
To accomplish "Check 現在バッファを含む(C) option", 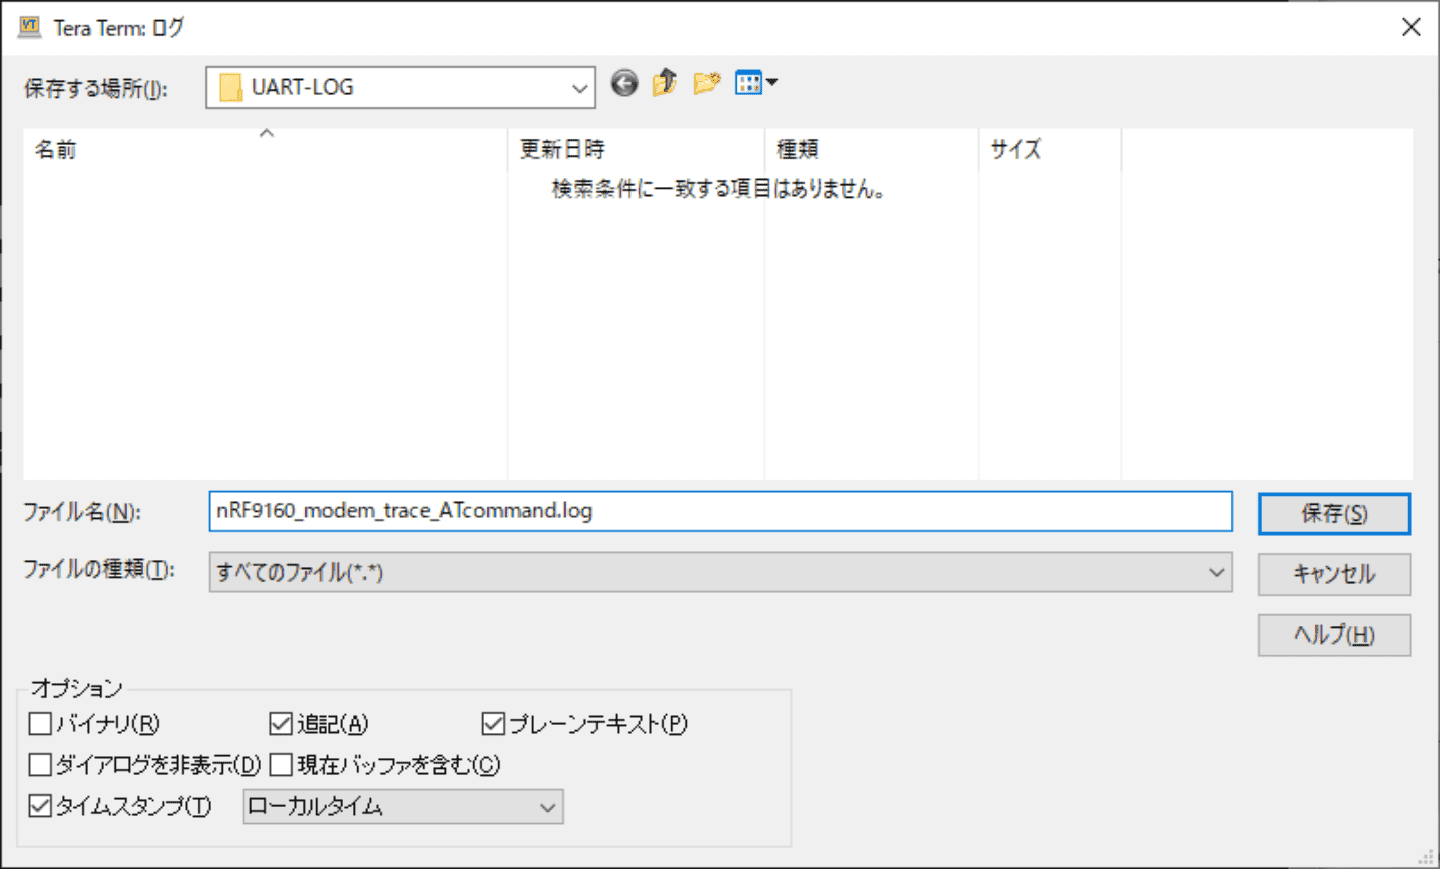I will pyautogui.click(x=281, y=765).
